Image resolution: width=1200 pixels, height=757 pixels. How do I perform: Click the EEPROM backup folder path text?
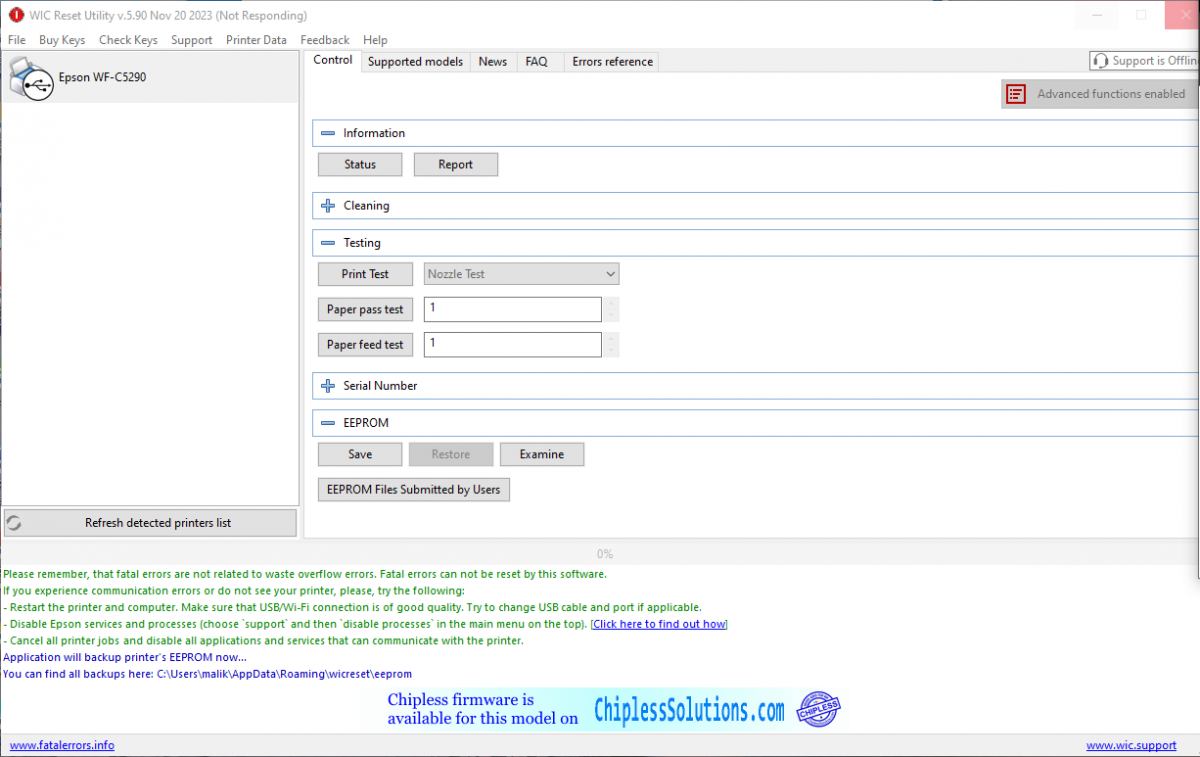284,675
